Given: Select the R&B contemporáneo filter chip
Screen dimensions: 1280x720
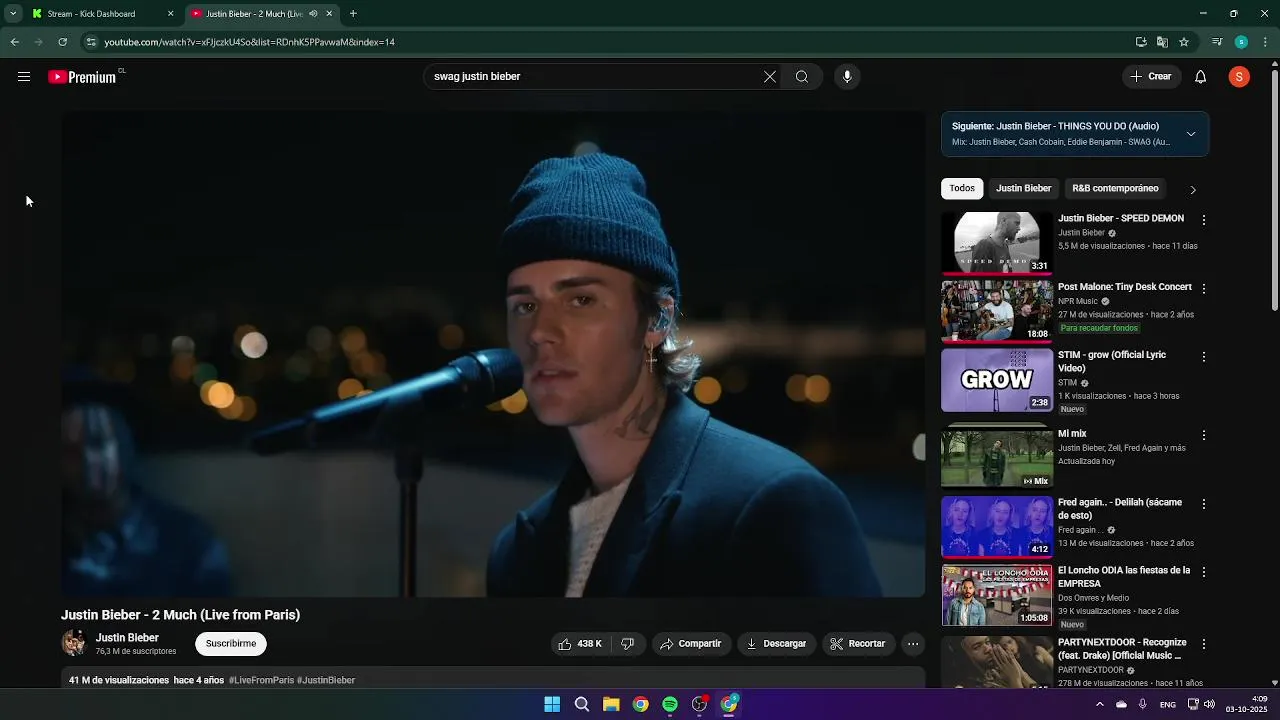Looking at the screenshot, I should pyautogui.click(x=1115, y=188).
